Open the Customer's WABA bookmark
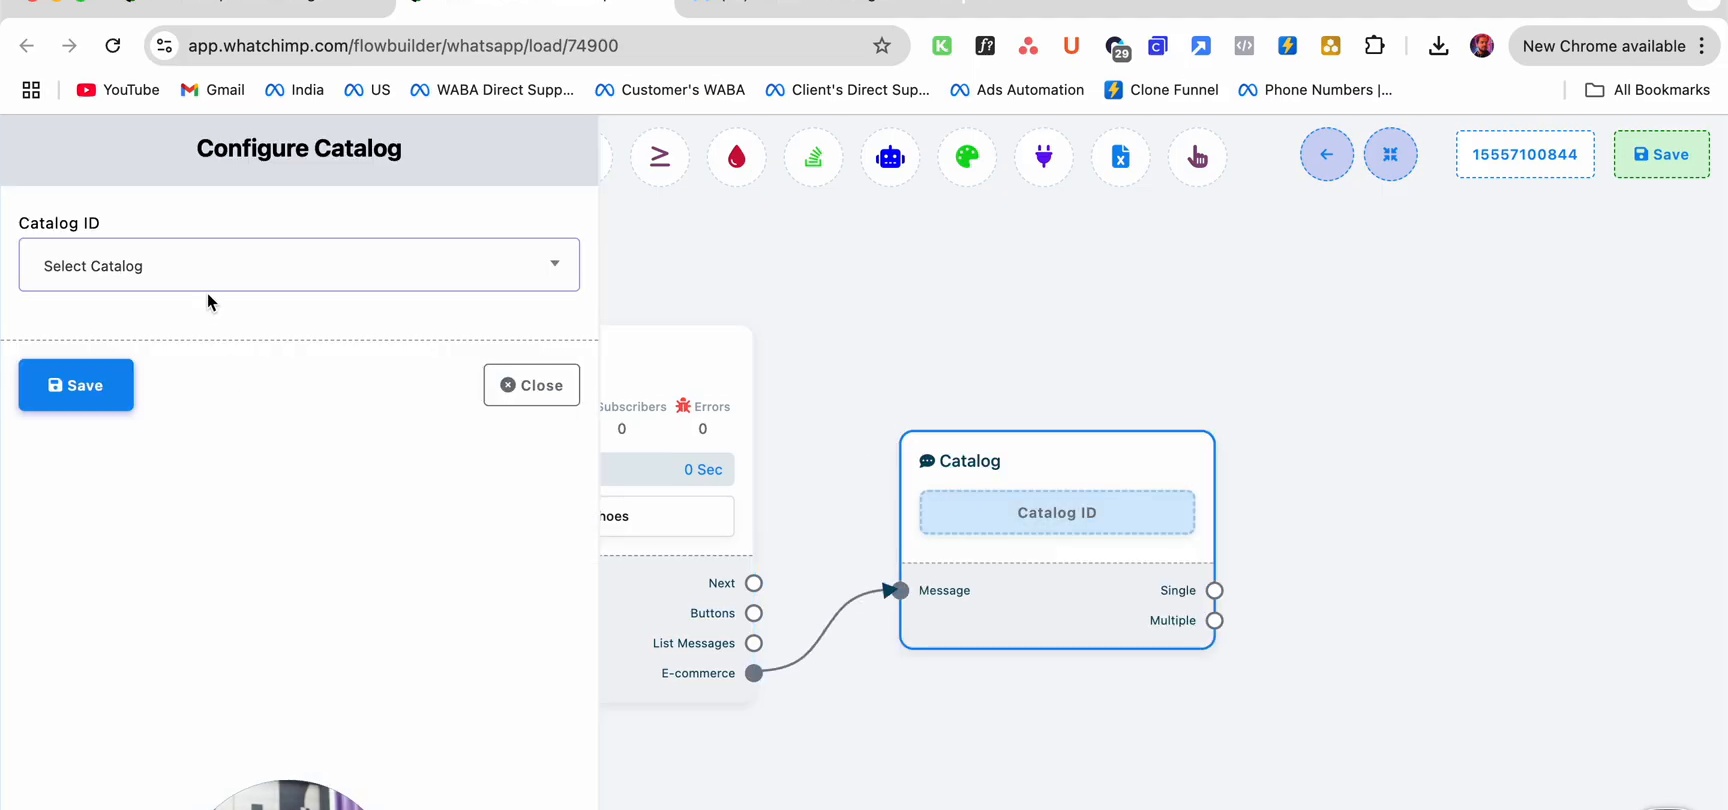 pos(670,90)
